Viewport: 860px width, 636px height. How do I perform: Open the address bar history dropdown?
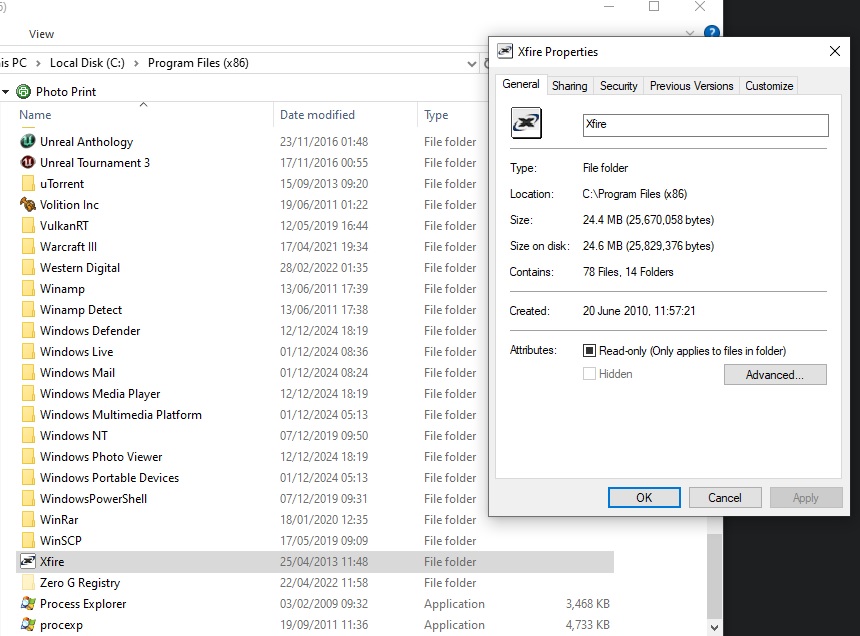pyautogui.click(x=471, y=64)
